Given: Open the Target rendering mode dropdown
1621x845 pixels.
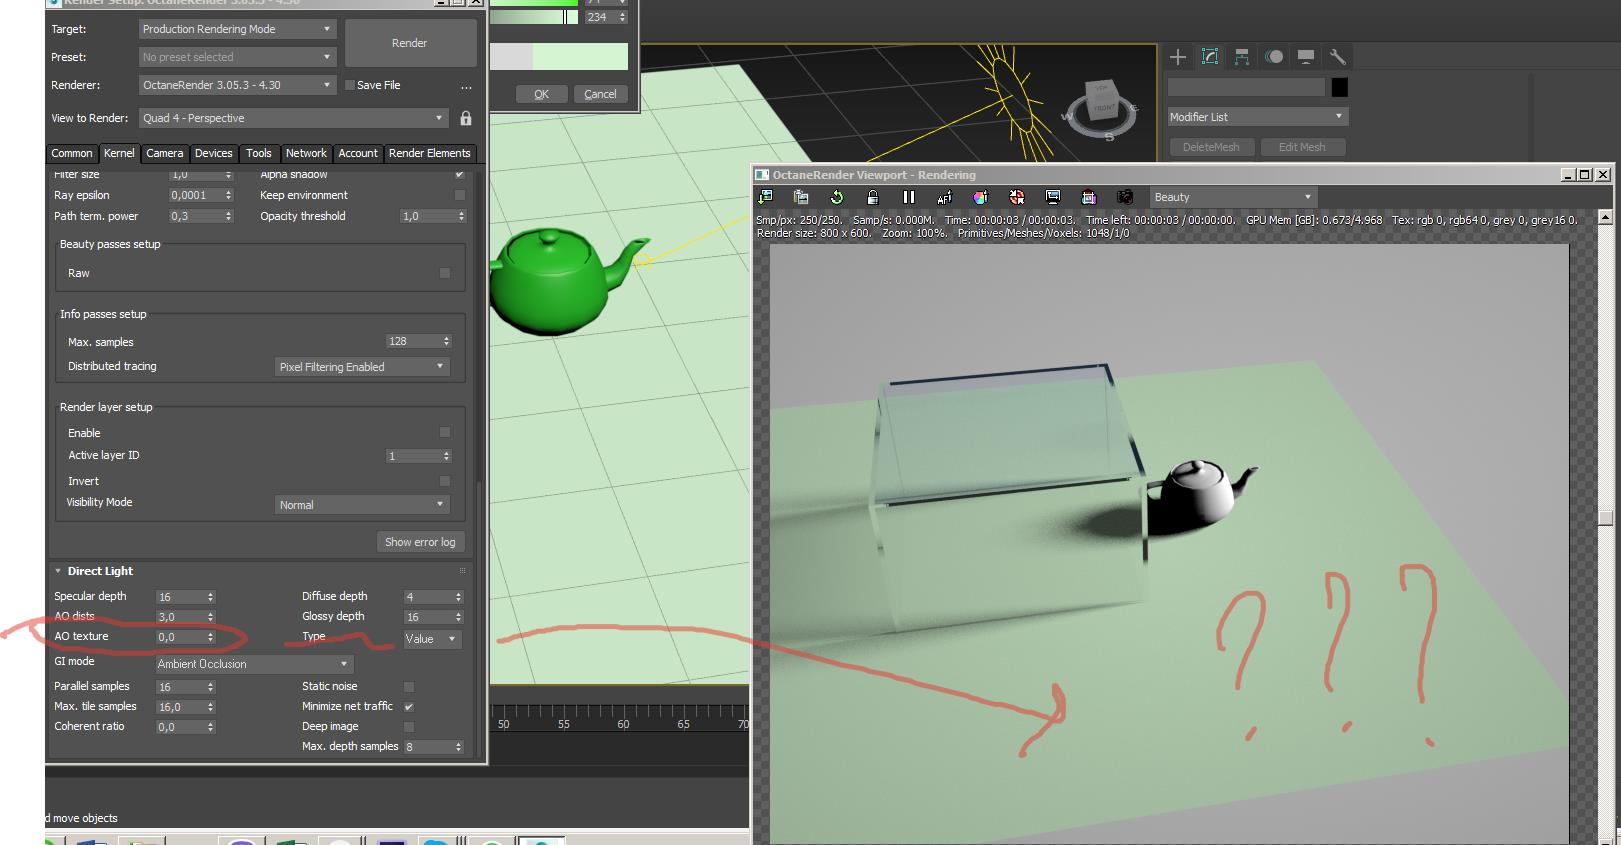Looking at the screenshot, I should [236, 29].
